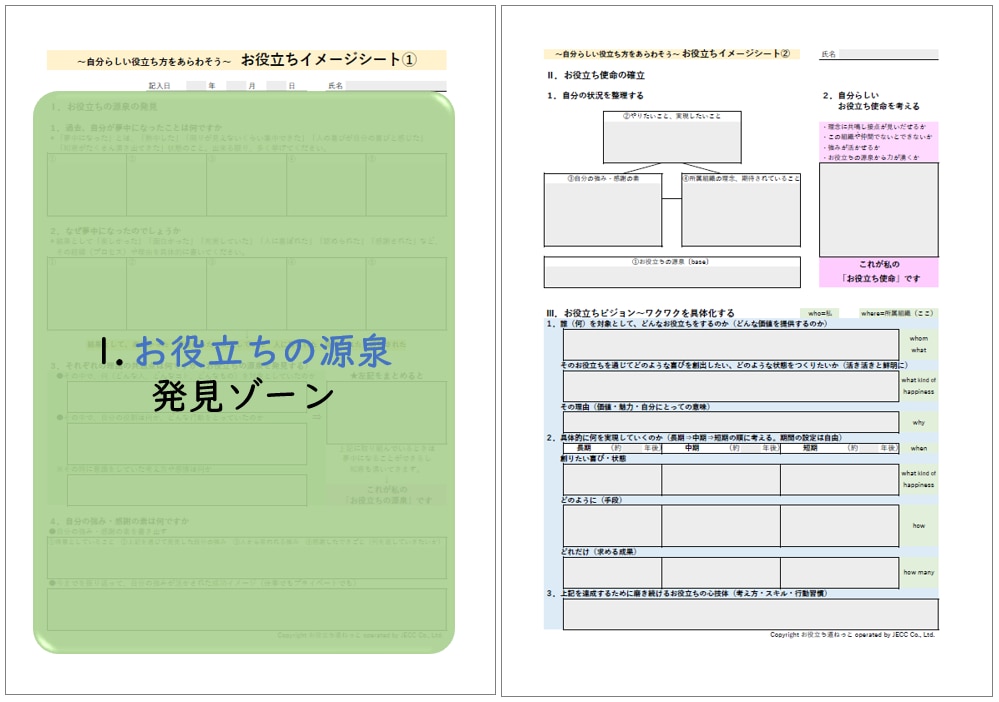Click the 長期 cell under 創りたい喜び・状態
The image size is (999, 702).
coord(612,480)
